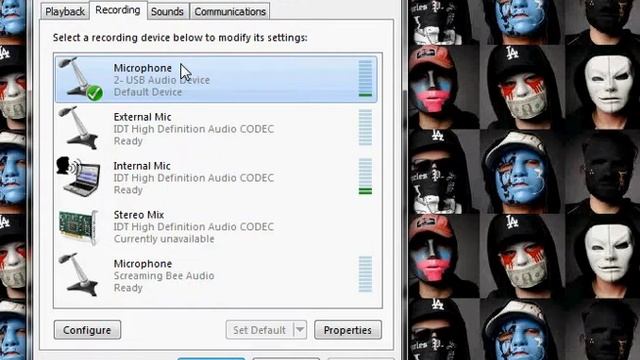Screen dimensions: 640x360
Task: Select the USB Audio Device microphone icon
Action: (x=80, y=78)
